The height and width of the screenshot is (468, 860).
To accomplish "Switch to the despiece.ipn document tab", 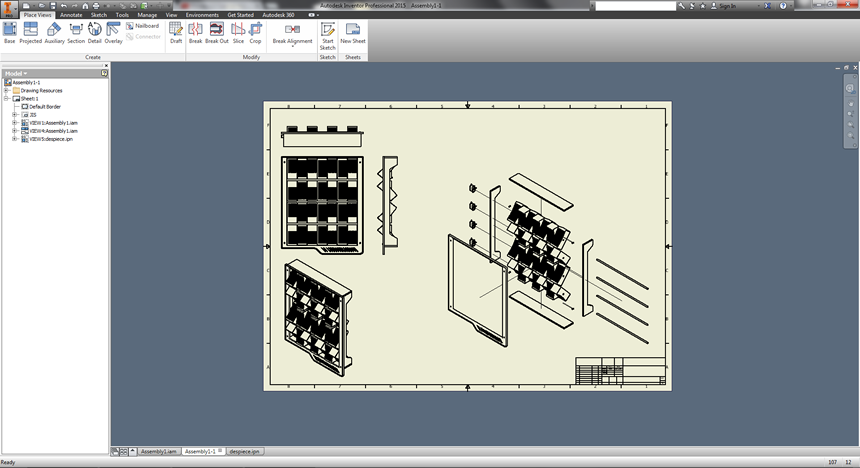I will click(244, 452).
